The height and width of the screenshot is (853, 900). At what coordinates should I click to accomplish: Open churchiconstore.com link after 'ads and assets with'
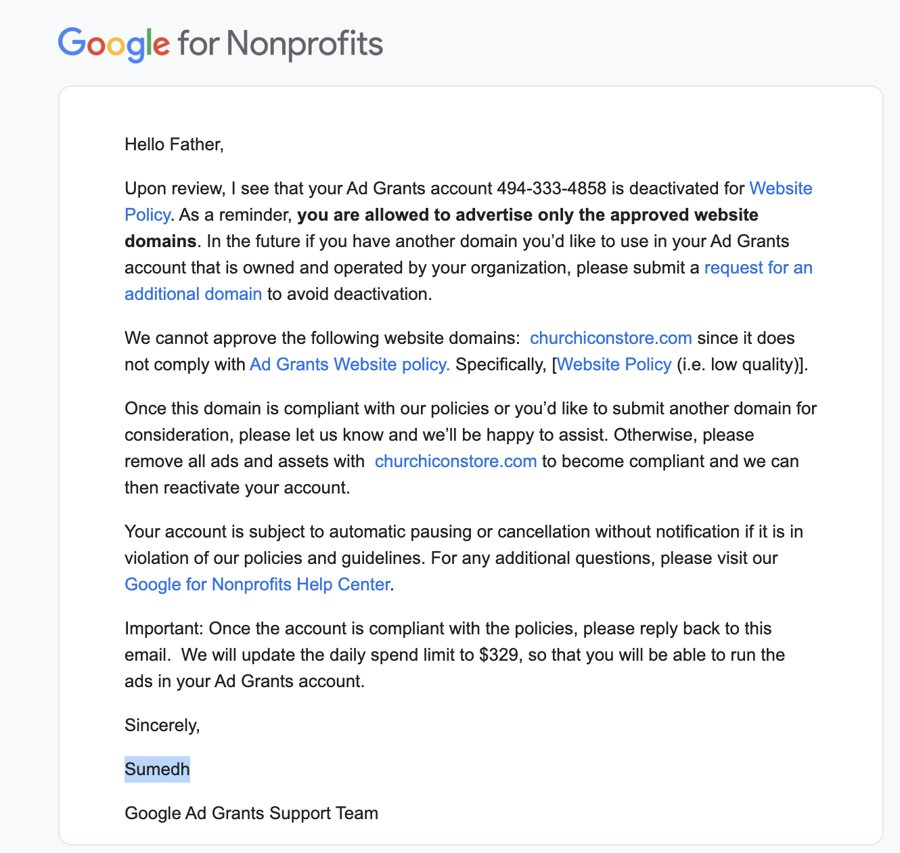(x=456, y=461)
